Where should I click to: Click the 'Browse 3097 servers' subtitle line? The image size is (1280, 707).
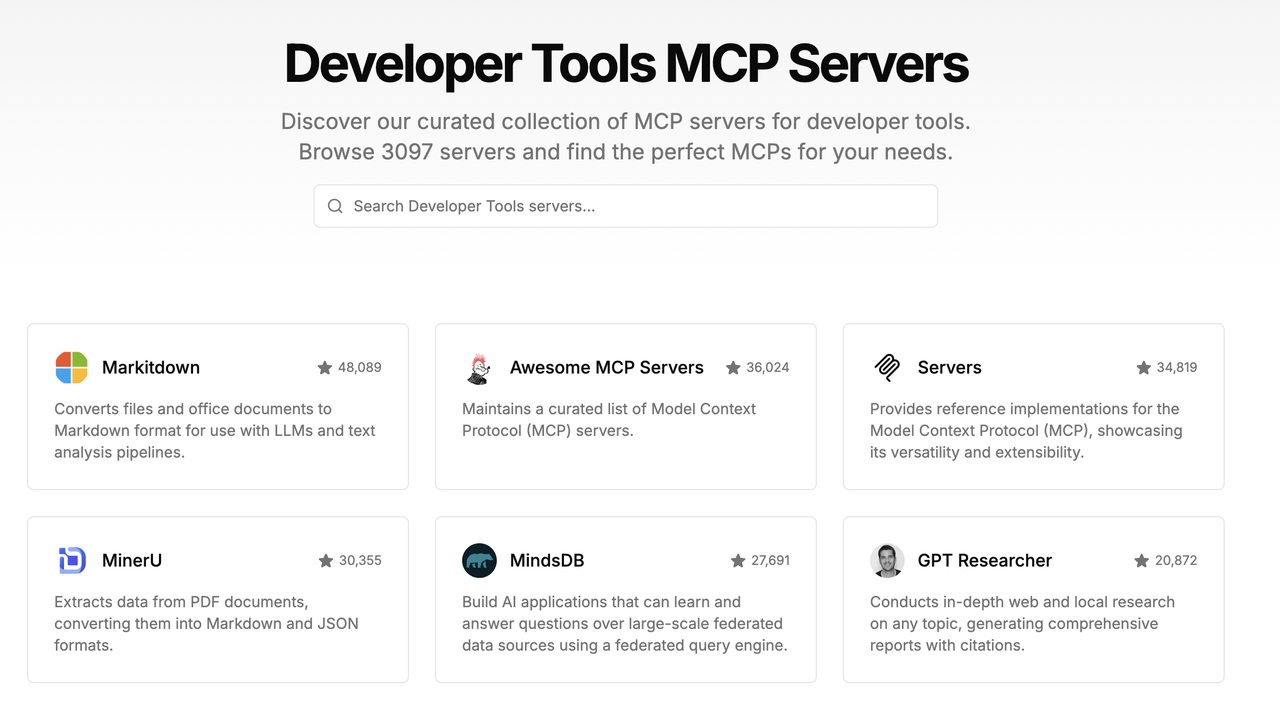point(626,152)
